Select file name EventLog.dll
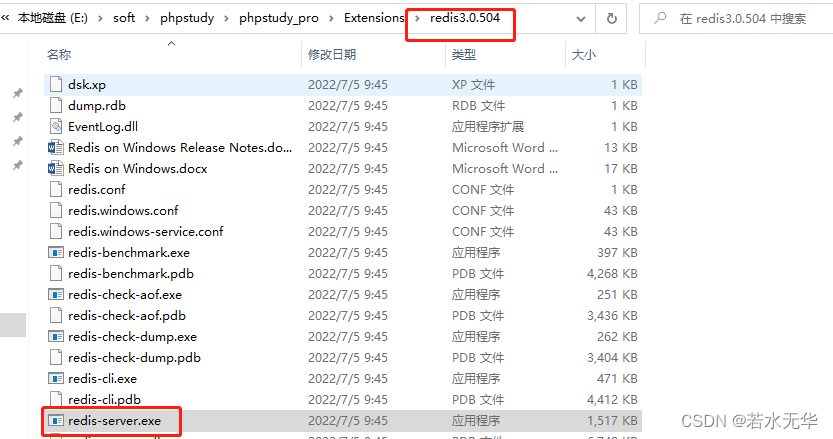This screenshot has height=439, width=833. (x=103, y=126)
